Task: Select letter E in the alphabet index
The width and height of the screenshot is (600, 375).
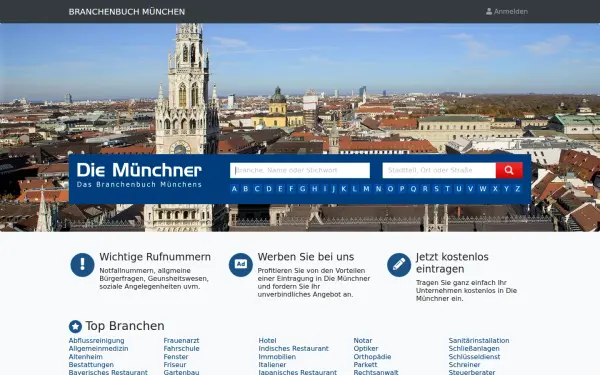Action: (x=280, y=189)
